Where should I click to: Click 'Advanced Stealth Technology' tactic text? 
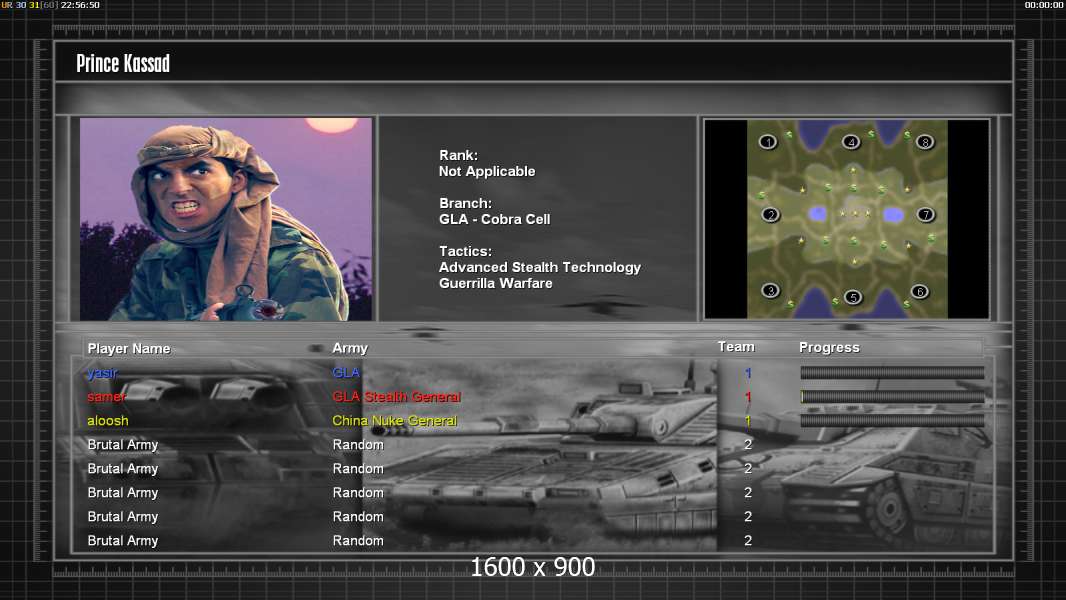tap(540, 268)
